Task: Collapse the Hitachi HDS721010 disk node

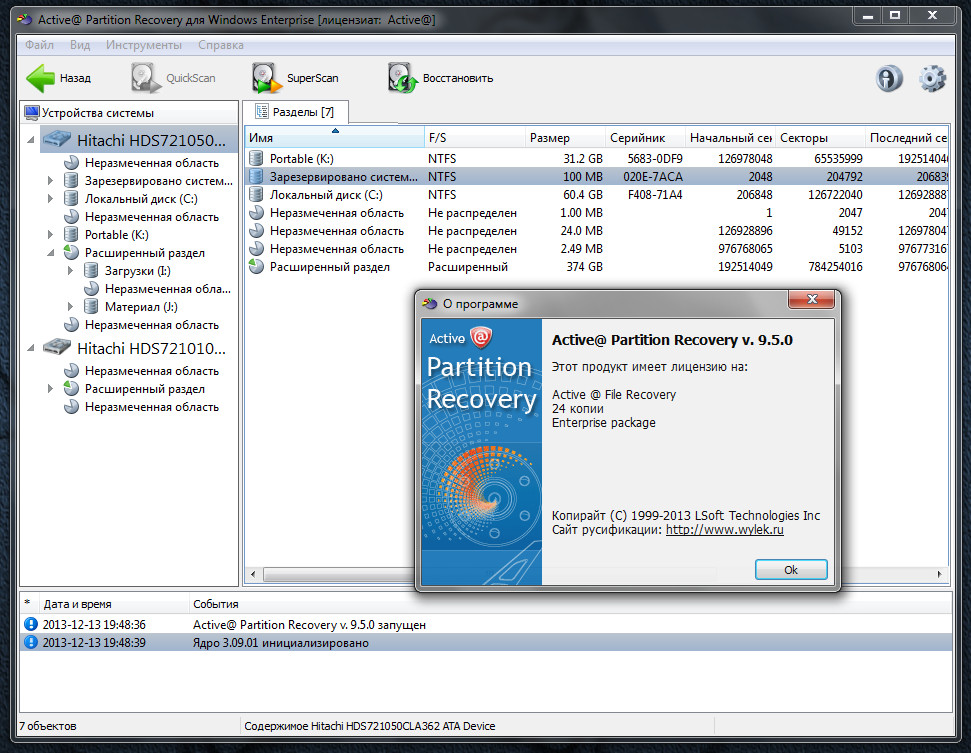Action: (x=30, y=349)
